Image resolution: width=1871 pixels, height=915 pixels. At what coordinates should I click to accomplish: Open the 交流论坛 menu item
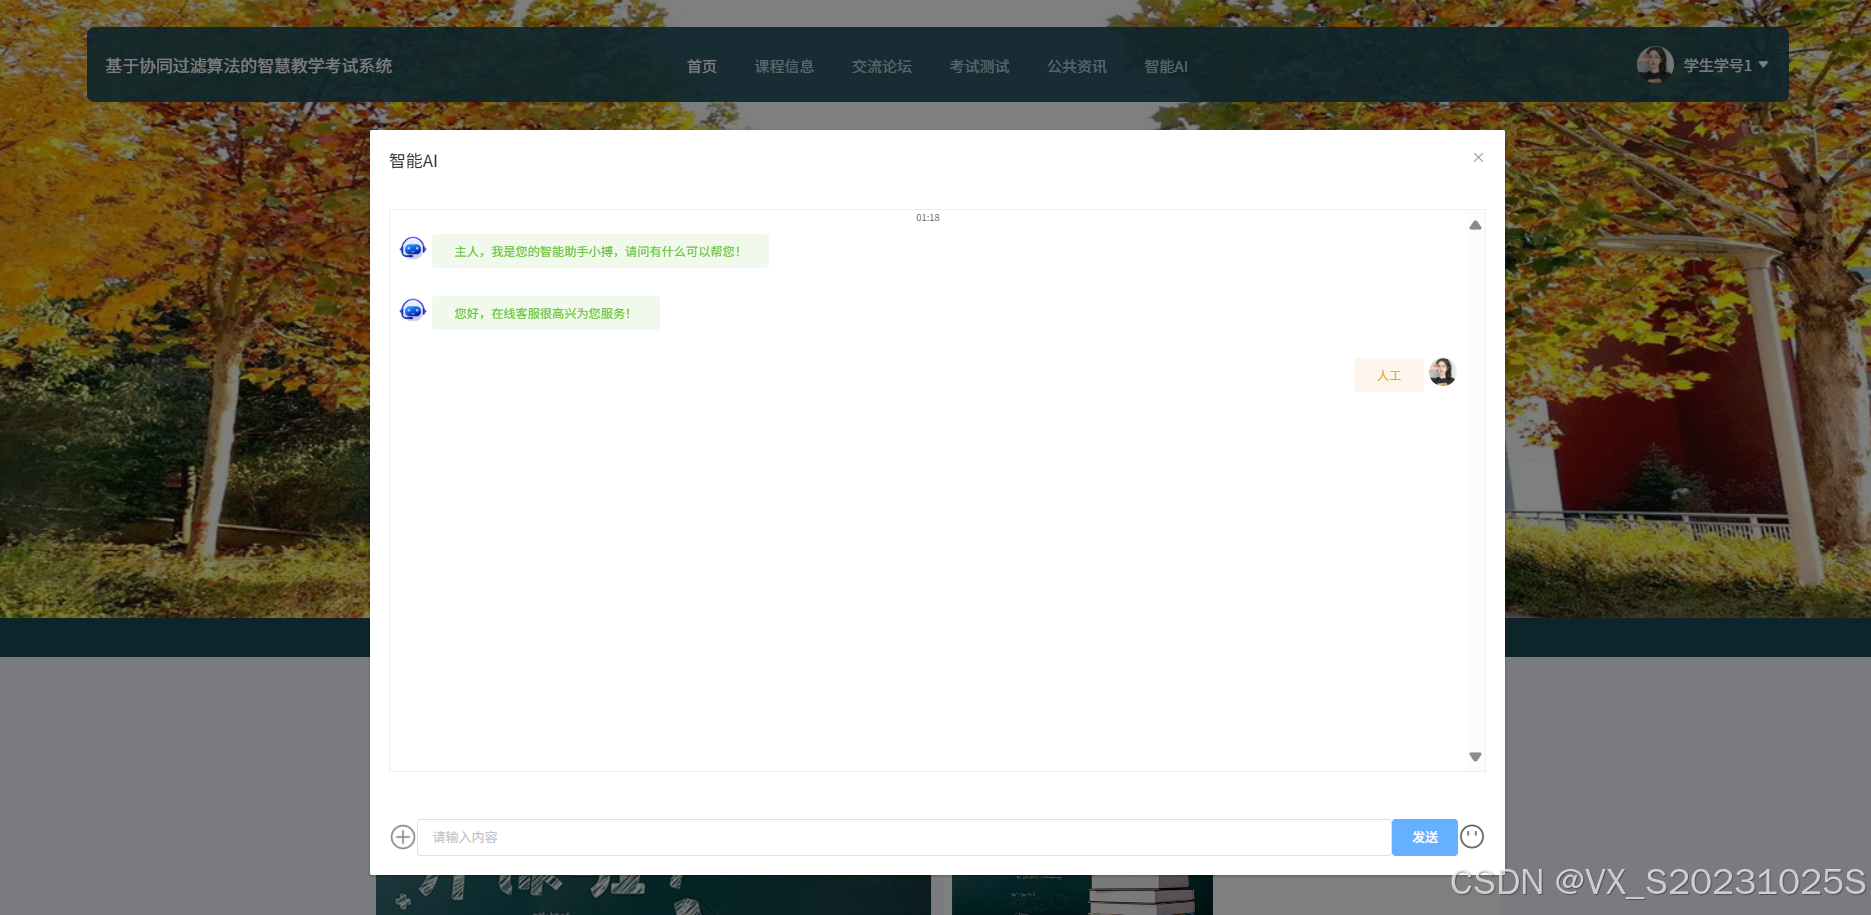[882, 66]
